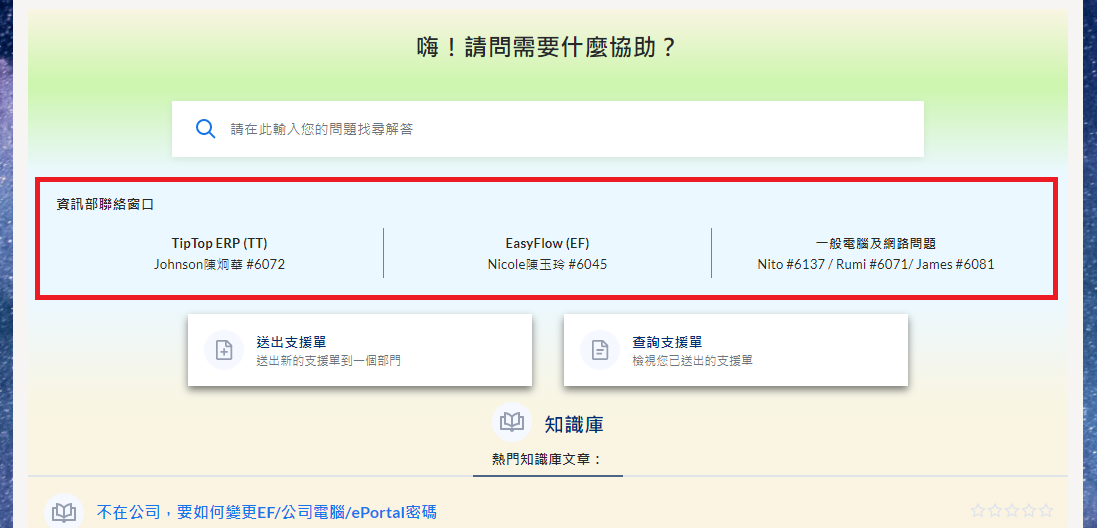Click the 查詢支援單 document icon
1097x528 pixels.
tap(600, 350)
